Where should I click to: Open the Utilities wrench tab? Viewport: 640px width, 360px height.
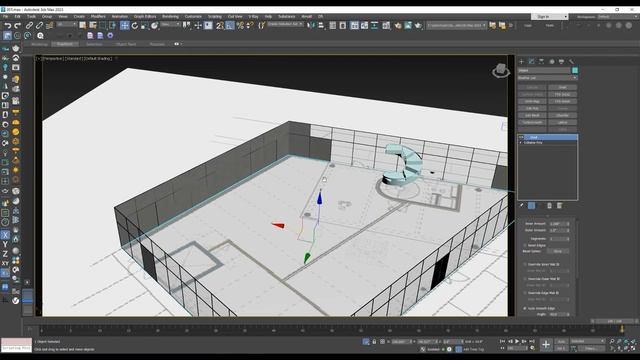571,61
